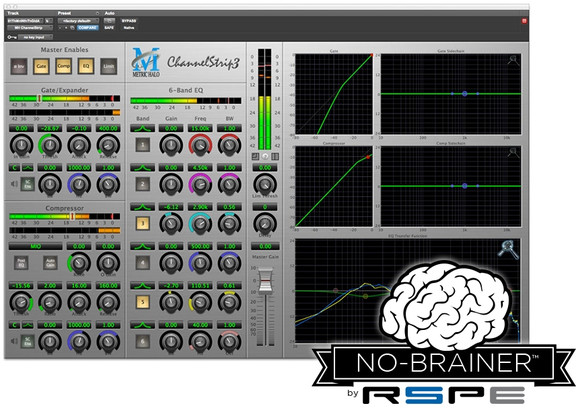Click the gate Release knob
The width and height of the screenshot is (576, 414).
tap(108, 145)
